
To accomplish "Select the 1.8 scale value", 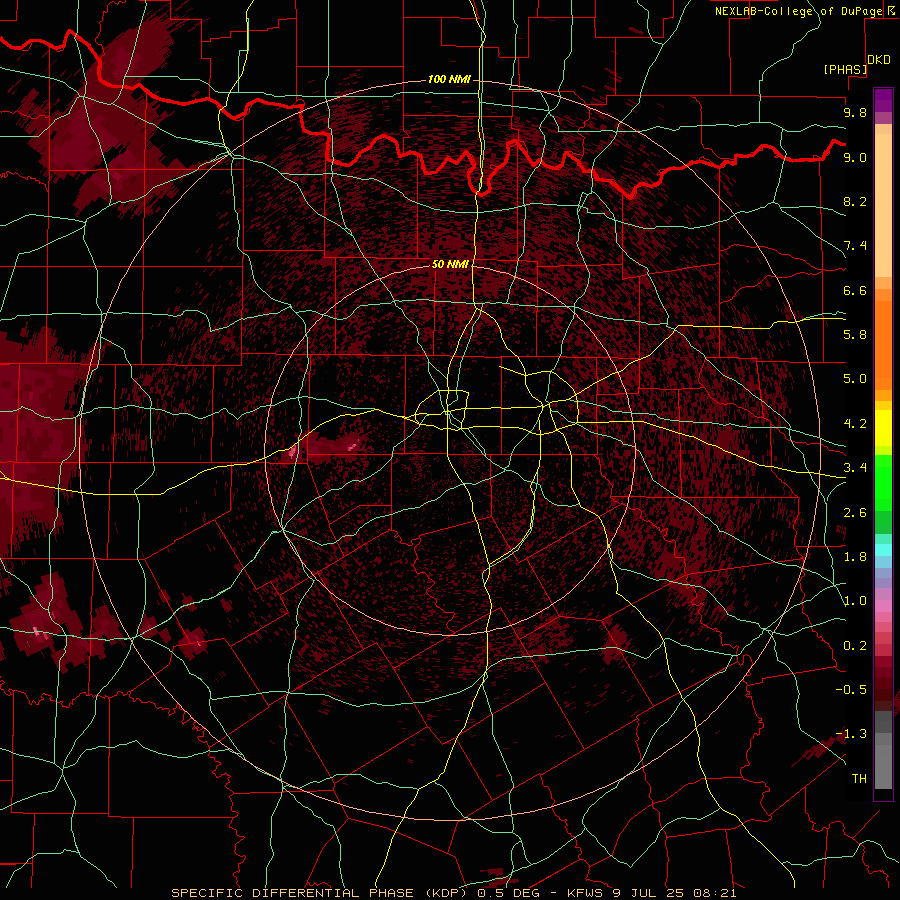I will coord(855,557).
